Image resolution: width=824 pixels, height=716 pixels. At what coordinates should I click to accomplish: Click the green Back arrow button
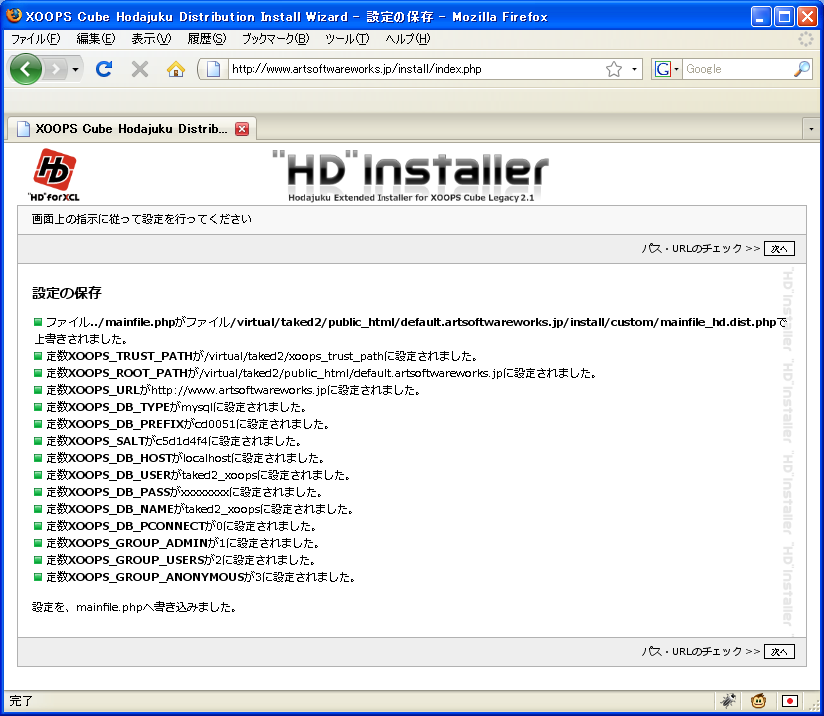point(26,69)
